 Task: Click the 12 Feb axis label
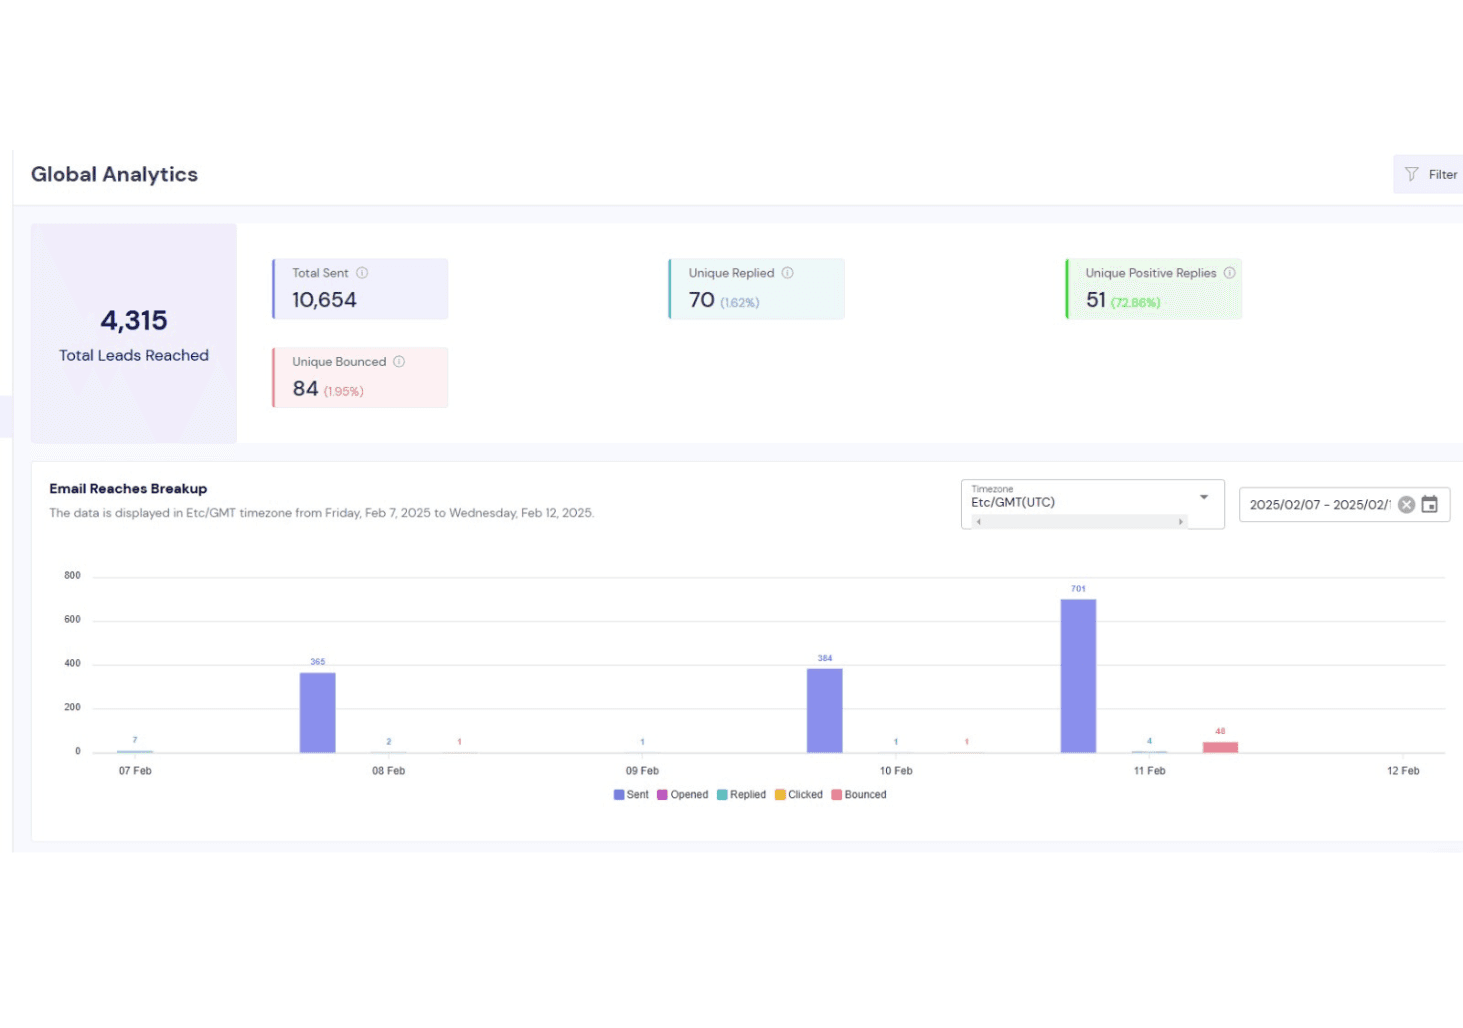point(1403,771)
